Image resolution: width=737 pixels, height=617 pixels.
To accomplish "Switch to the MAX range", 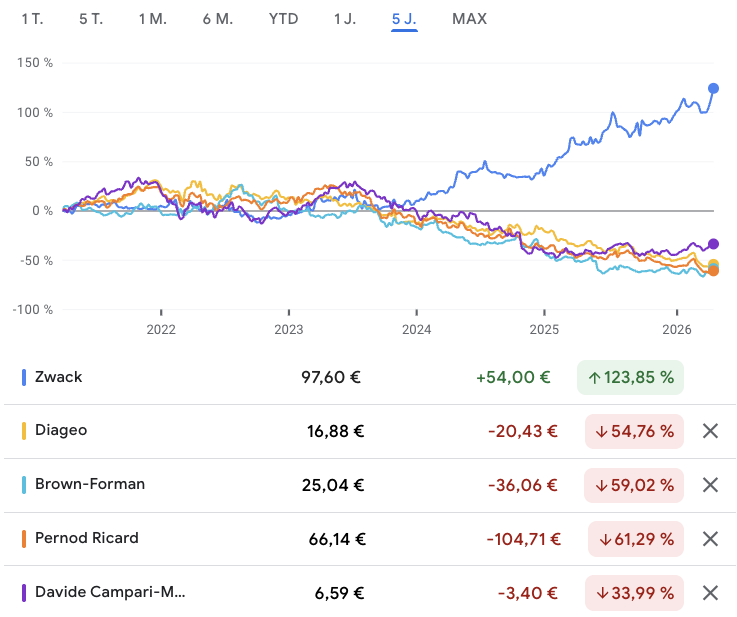I will tap(470, 19).
